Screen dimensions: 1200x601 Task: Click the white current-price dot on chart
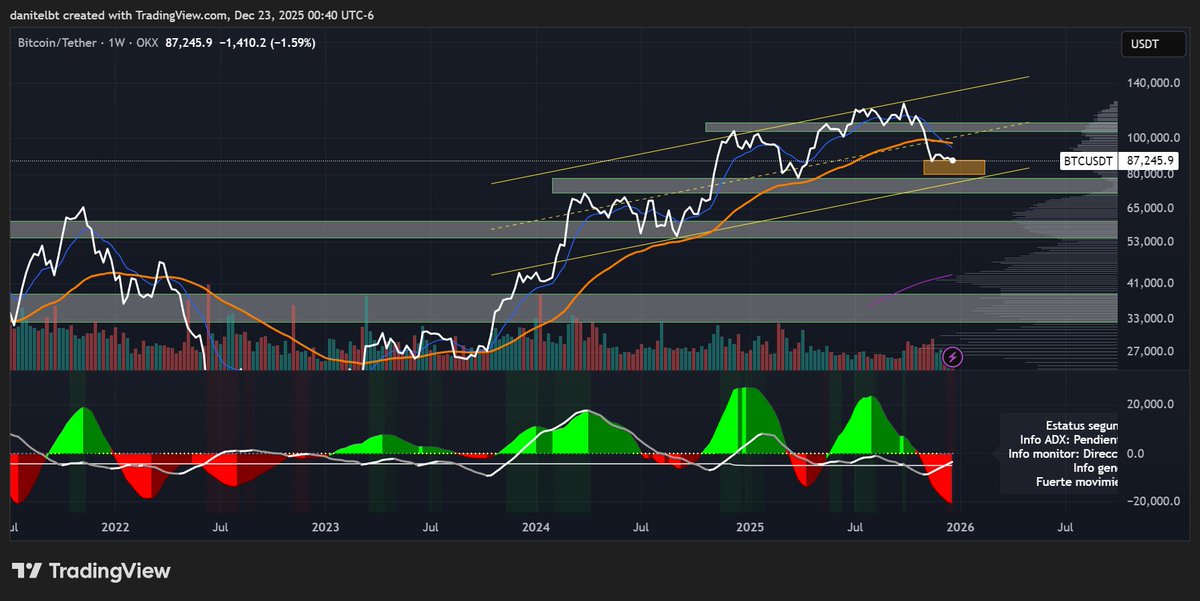[x=952, y=160]
